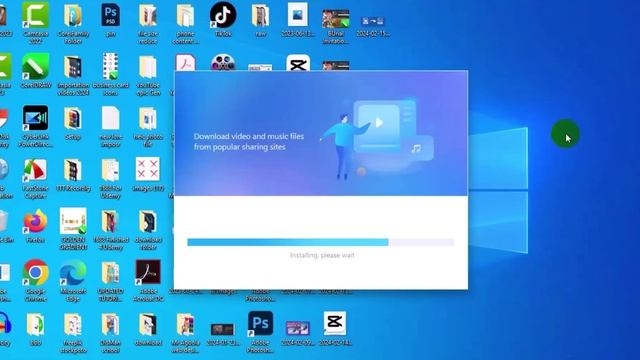Click the installer progress bar

click(320, 242)
